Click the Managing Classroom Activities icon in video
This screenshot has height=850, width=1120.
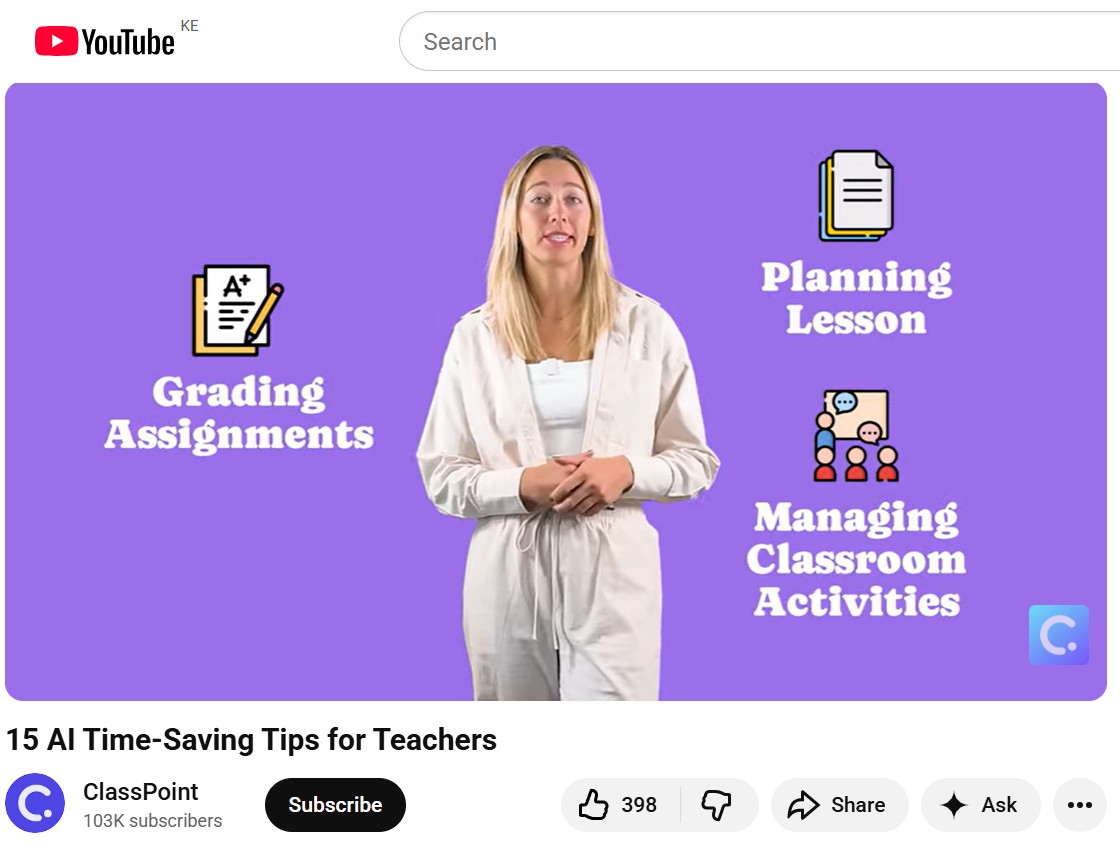tap(856, 435)
